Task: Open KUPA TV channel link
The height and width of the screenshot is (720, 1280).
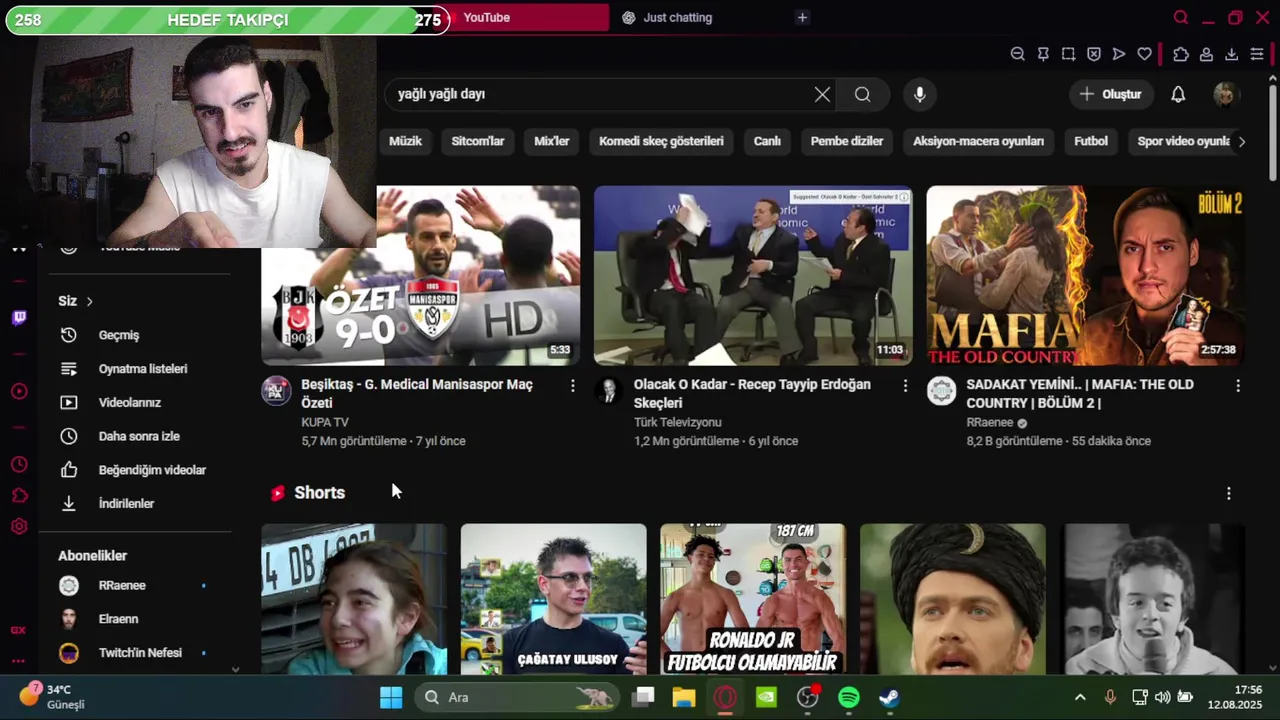Action: [x=325, y=423]
